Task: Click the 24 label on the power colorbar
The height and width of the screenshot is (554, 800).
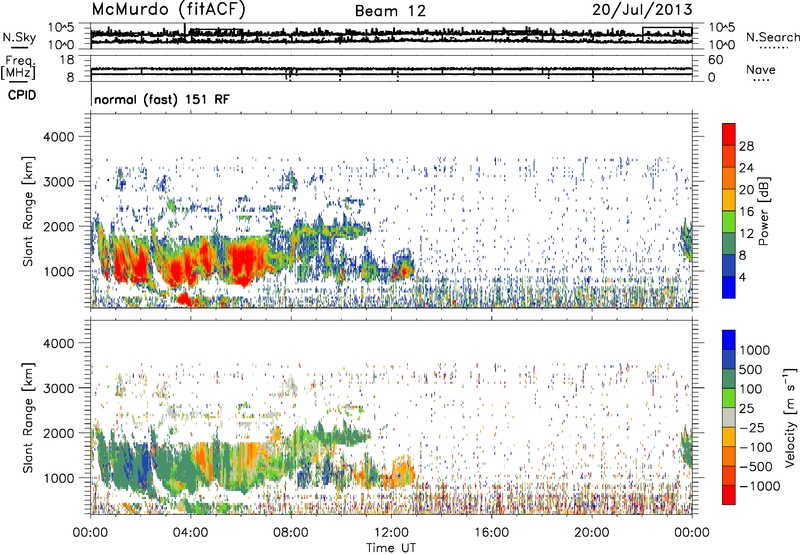Action: point(746,168)
